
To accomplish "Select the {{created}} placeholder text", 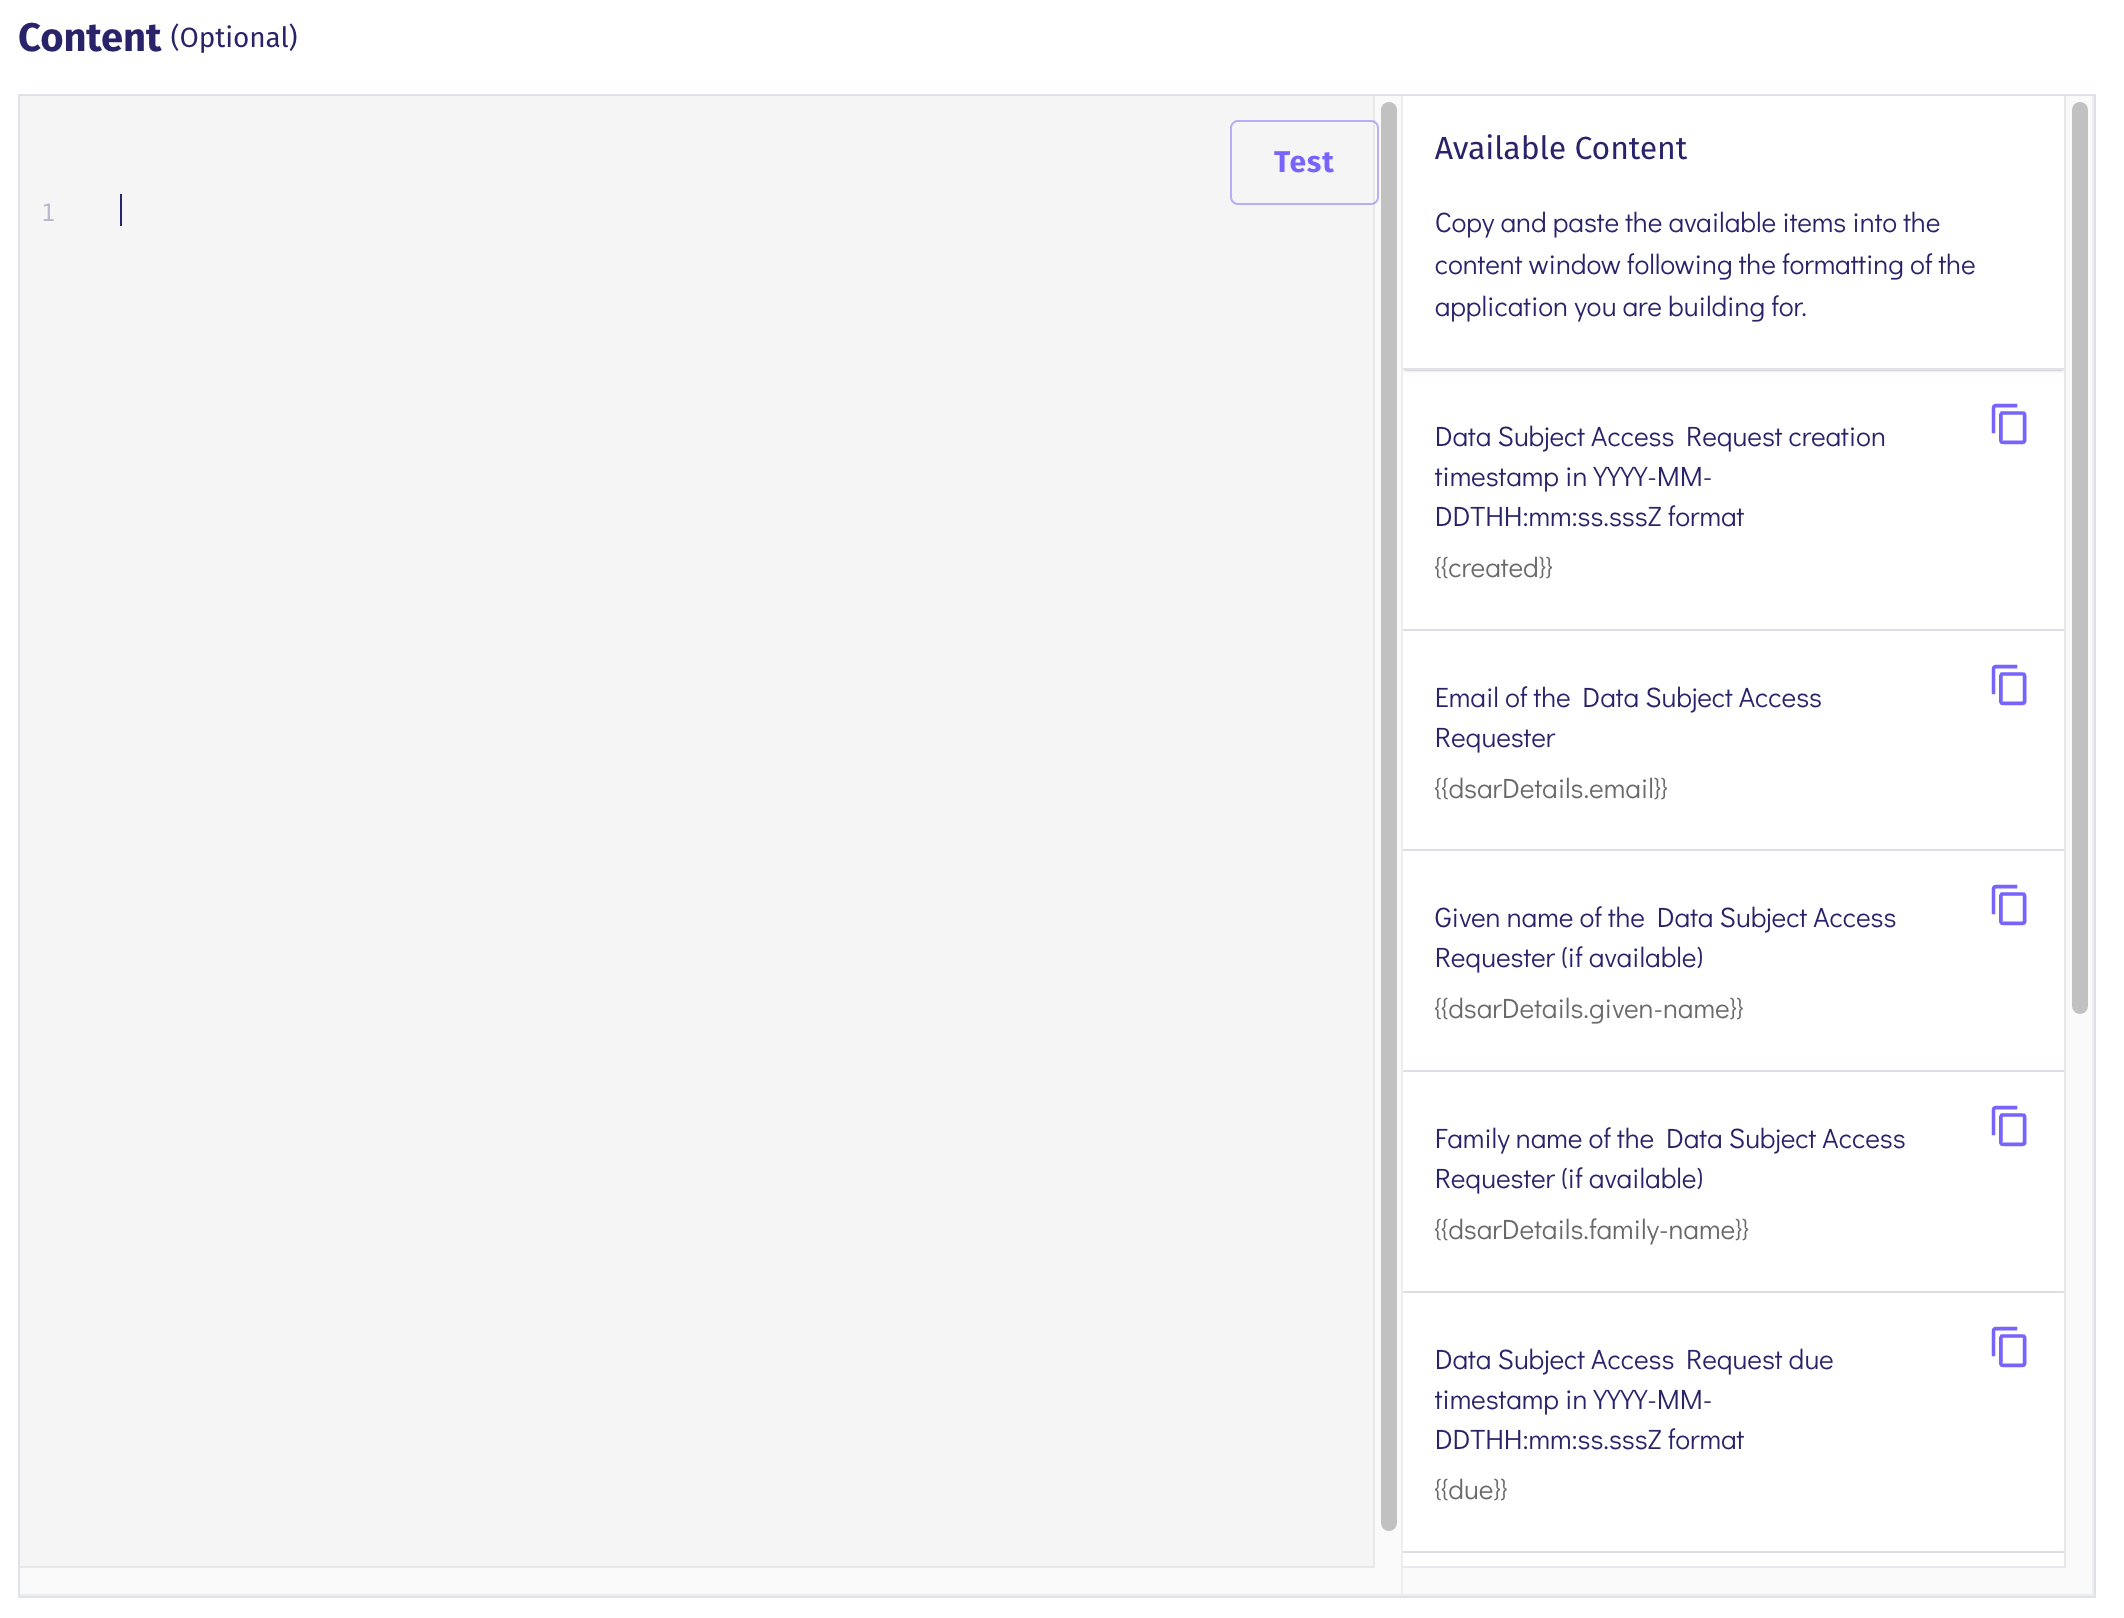I will [x=1493, y=567].
